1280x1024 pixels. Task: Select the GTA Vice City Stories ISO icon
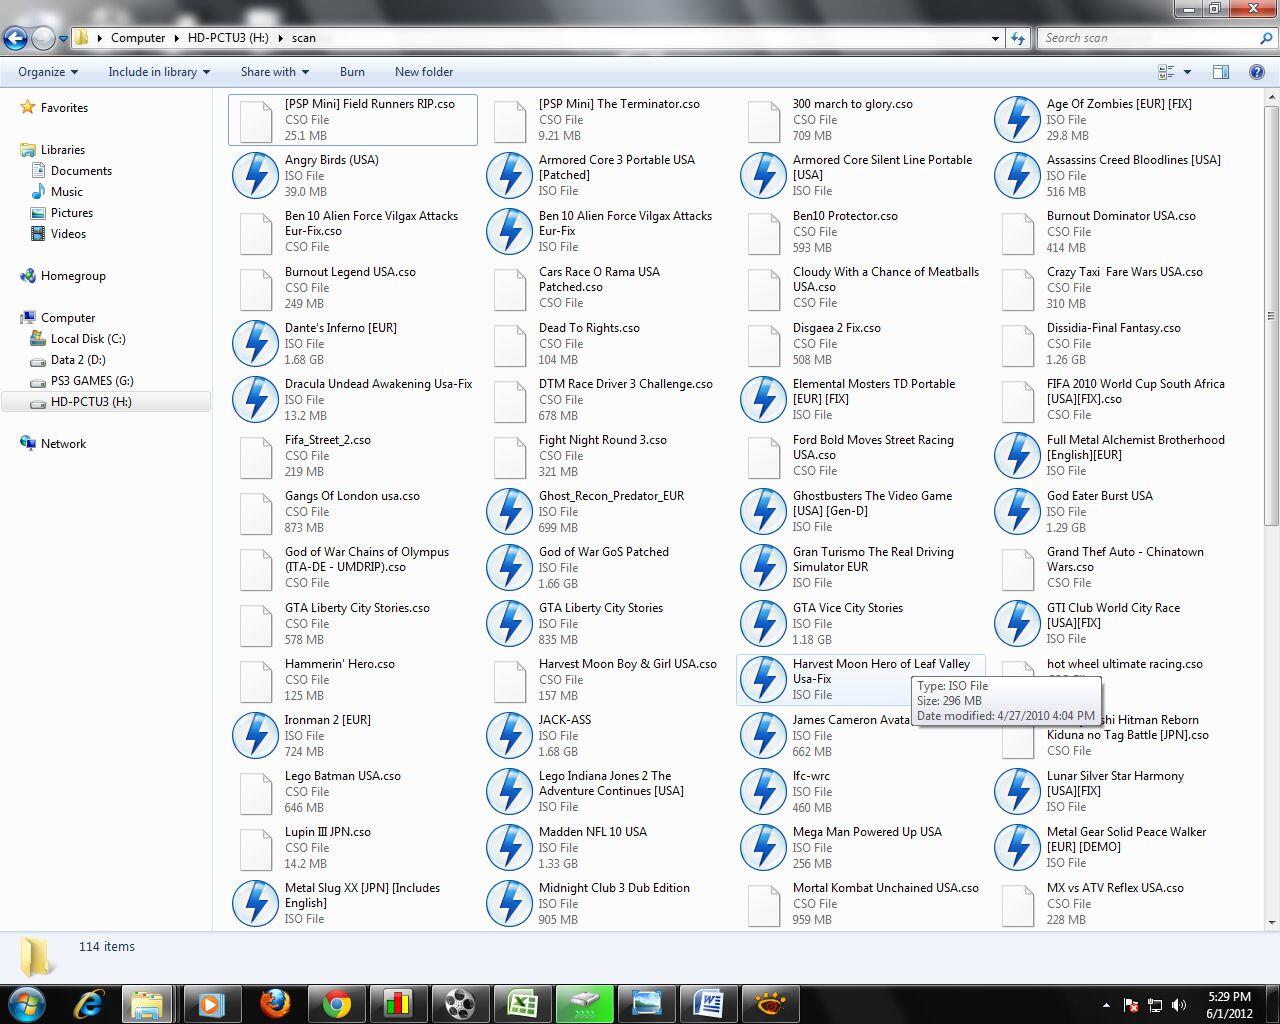click(764, 623)
